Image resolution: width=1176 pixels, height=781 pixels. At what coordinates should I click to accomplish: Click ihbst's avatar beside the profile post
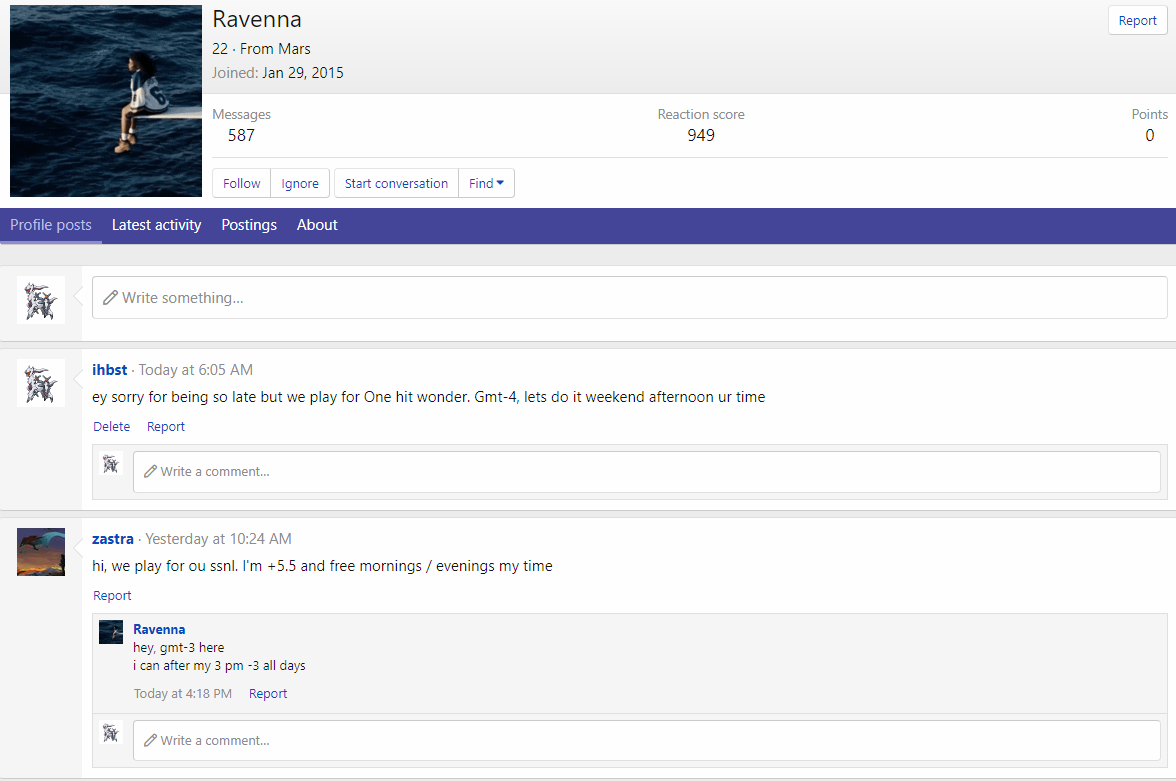(x=41, y=383)
